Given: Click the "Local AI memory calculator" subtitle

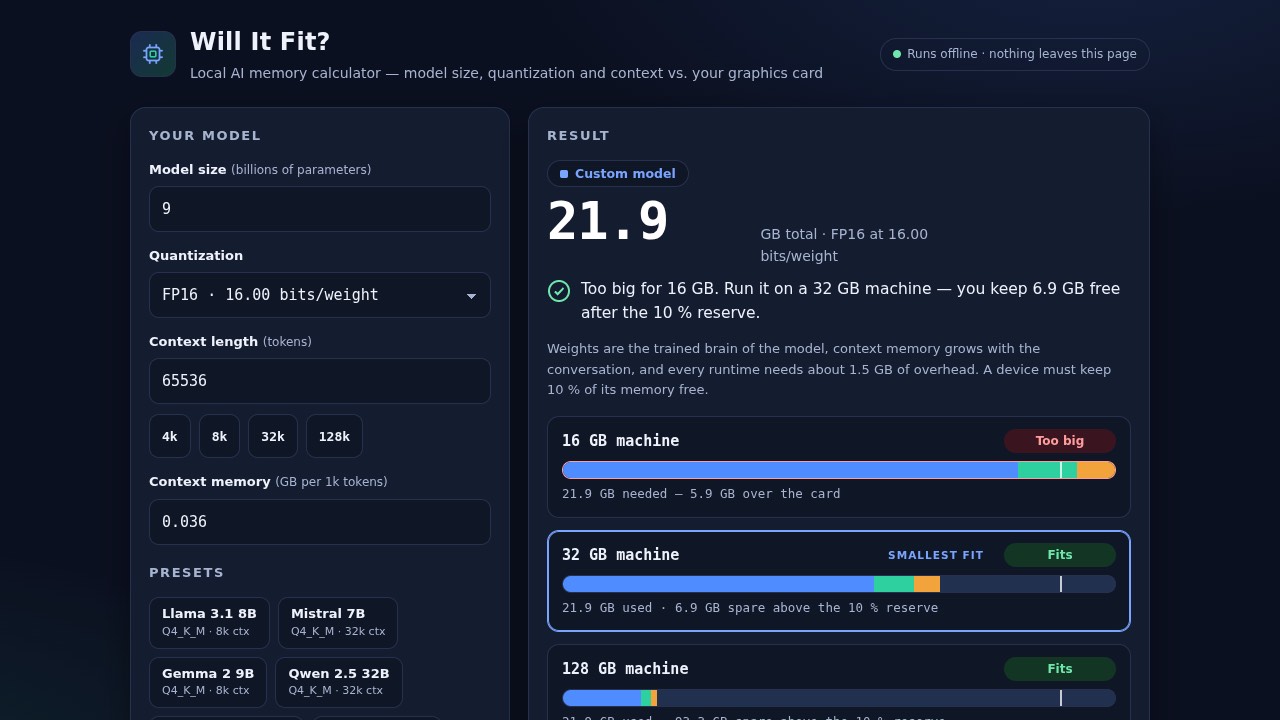Looking at the screenshot, I should click(x=506, y=73).
